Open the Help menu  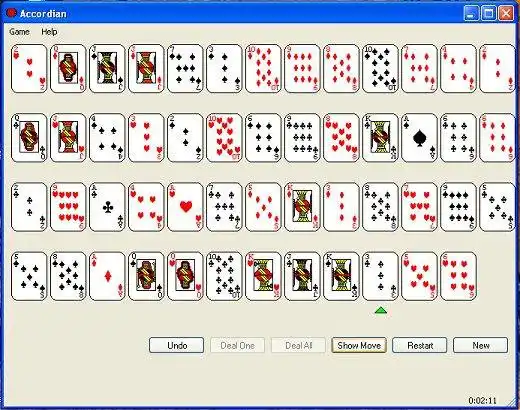click(49, 32)
